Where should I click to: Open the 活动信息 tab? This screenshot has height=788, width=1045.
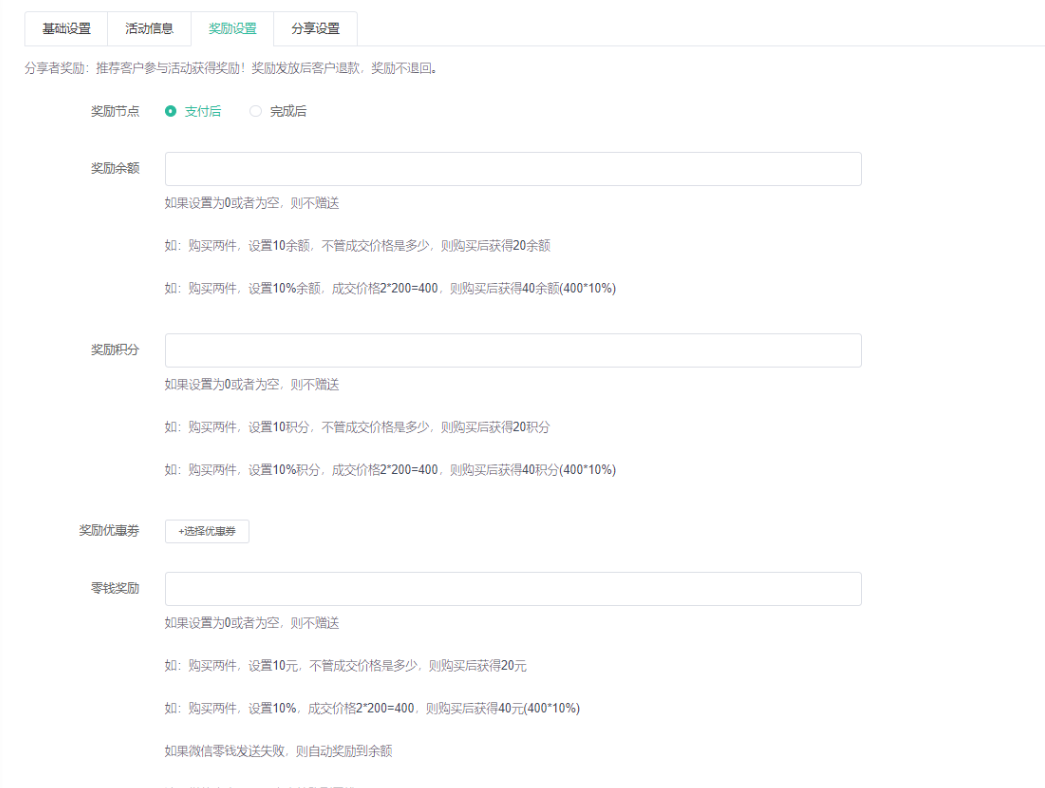pyautogui.click(x=149, y=29)
